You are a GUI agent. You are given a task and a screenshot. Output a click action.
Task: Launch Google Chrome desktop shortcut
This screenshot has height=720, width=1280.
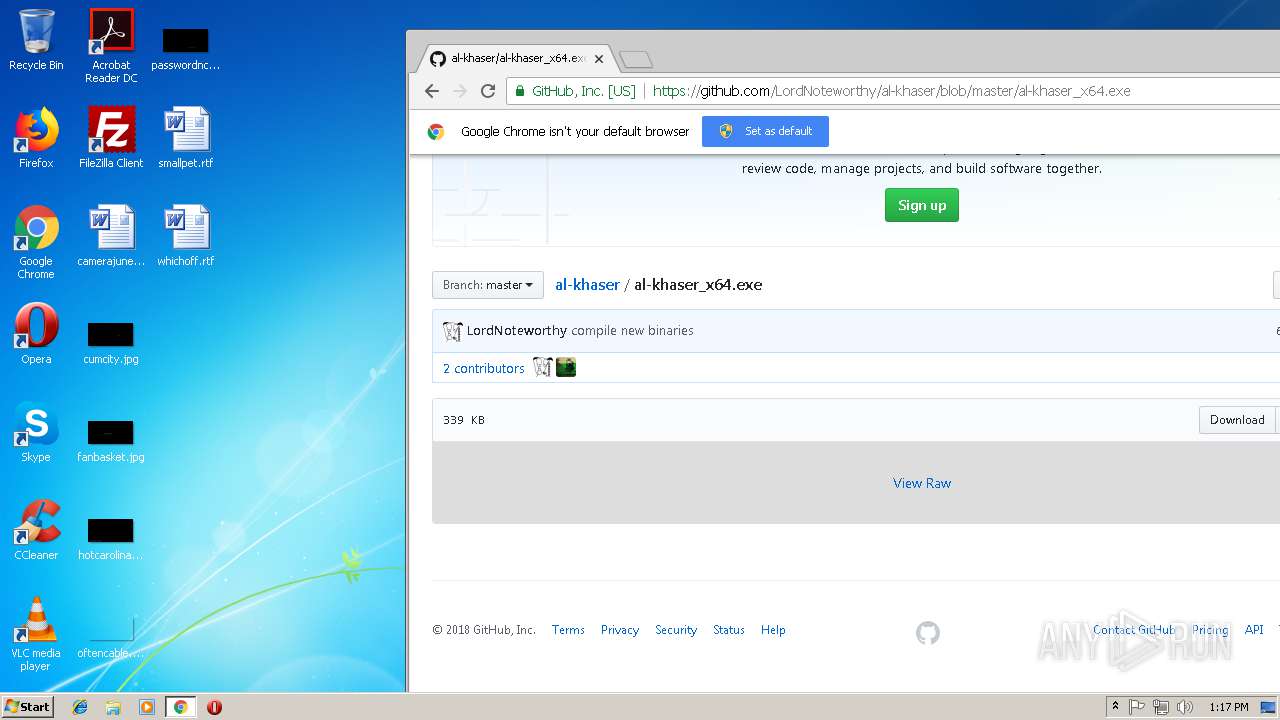click(36, 242)
